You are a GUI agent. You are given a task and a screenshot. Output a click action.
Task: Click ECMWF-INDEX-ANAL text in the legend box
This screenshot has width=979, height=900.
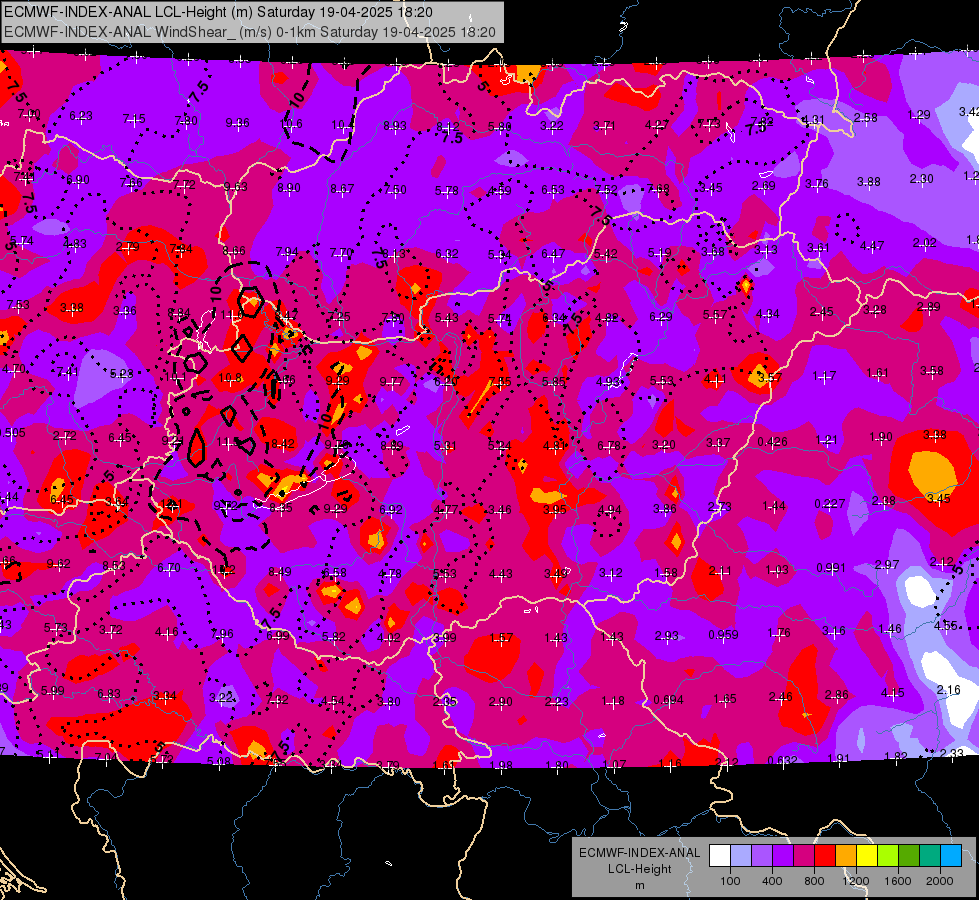pos(639,853)
